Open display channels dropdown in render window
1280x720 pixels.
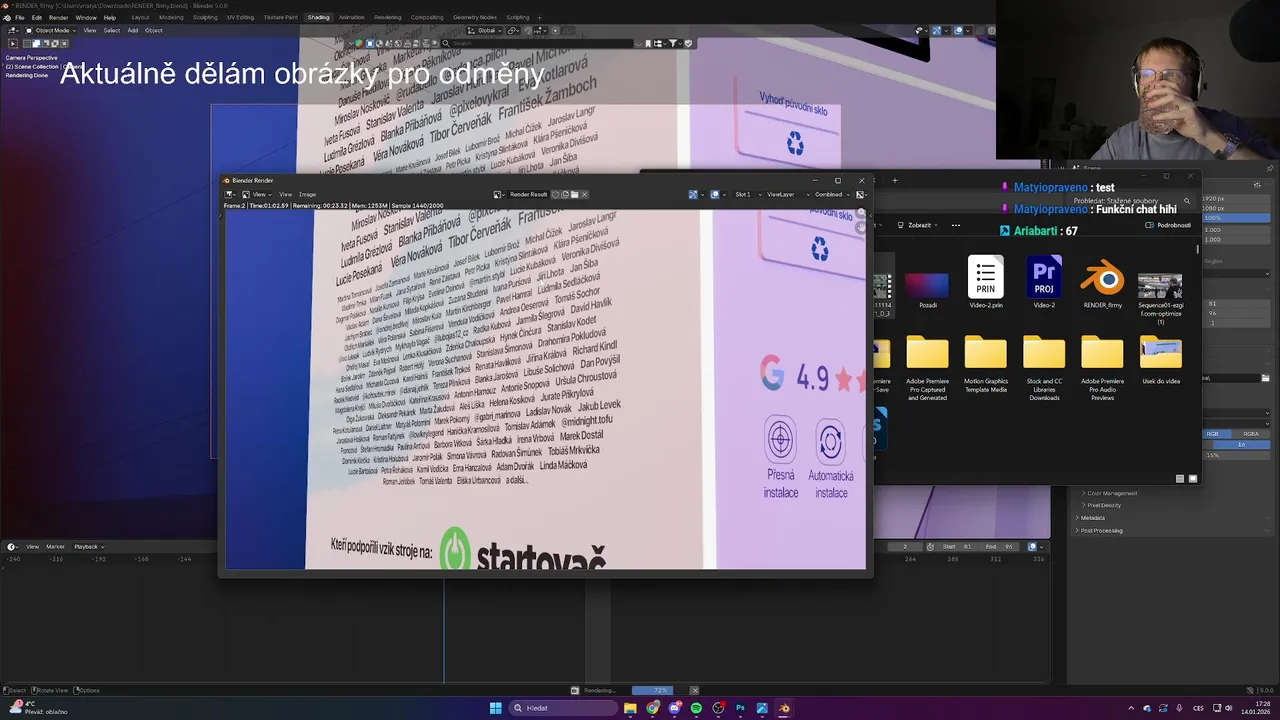click(x=860, y=194)
